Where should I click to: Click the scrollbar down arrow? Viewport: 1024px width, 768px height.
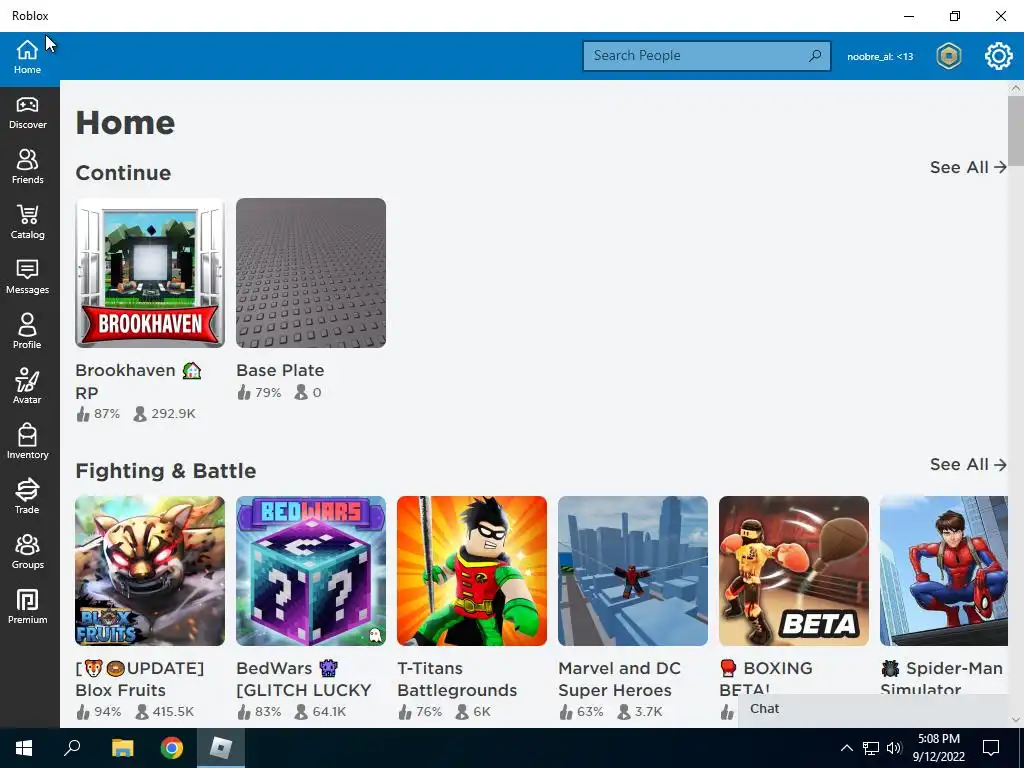tap(1016, 719)
